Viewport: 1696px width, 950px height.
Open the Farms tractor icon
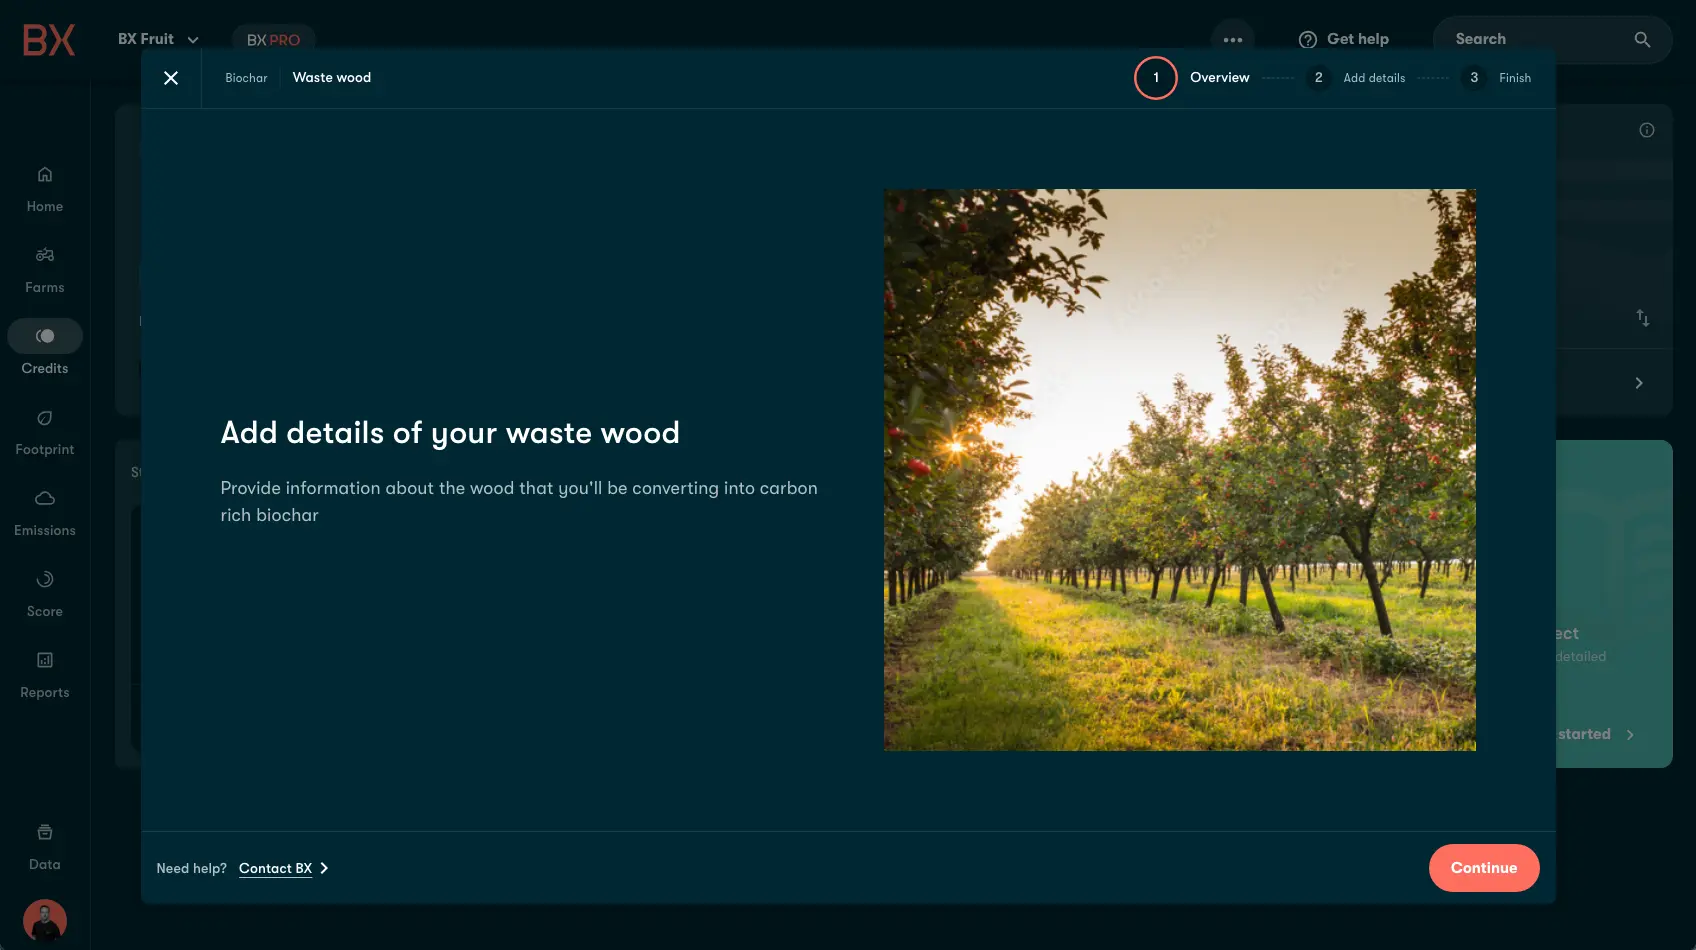45,256
